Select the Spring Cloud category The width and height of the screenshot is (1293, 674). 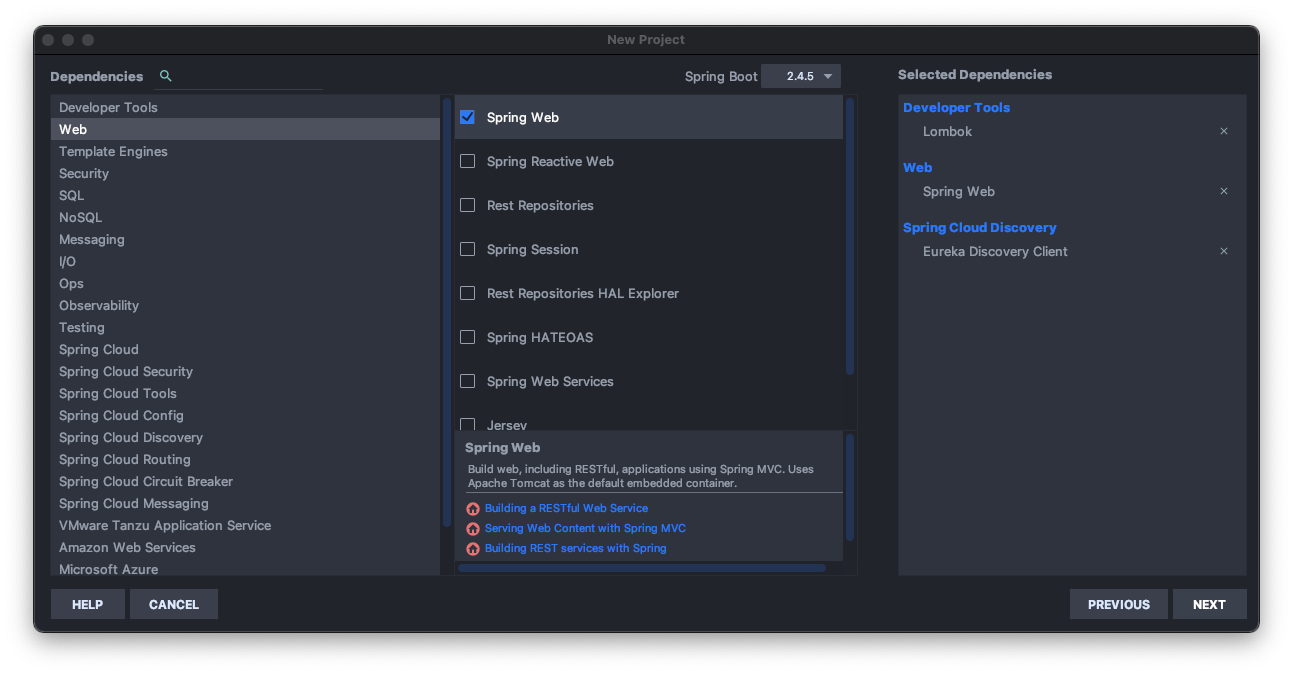coord(245,349)
